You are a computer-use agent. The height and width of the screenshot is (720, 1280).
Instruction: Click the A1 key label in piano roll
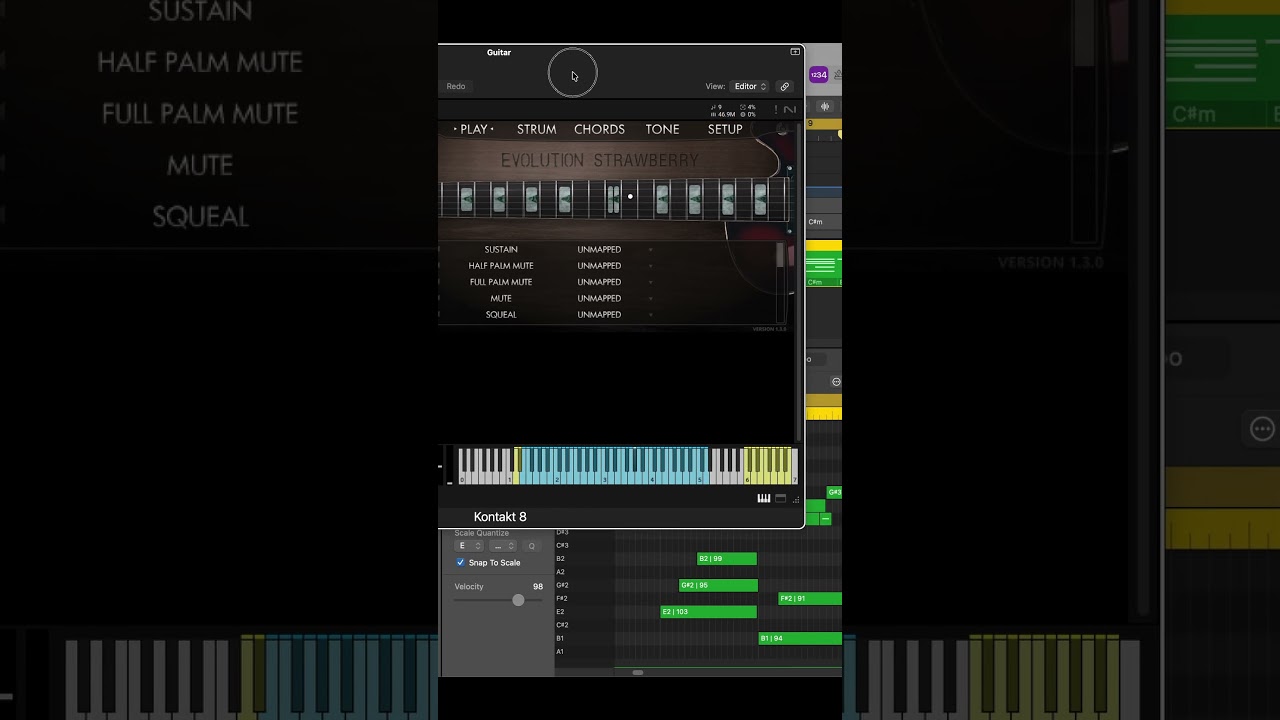point(560,652)
